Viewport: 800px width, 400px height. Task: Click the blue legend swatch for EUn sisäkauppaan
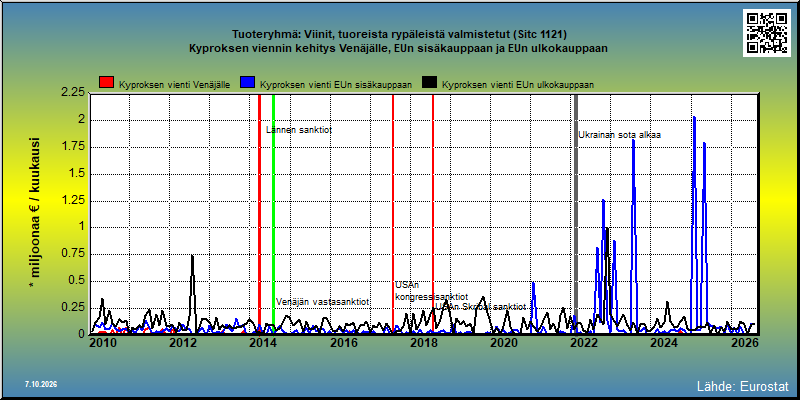(248, 82)
